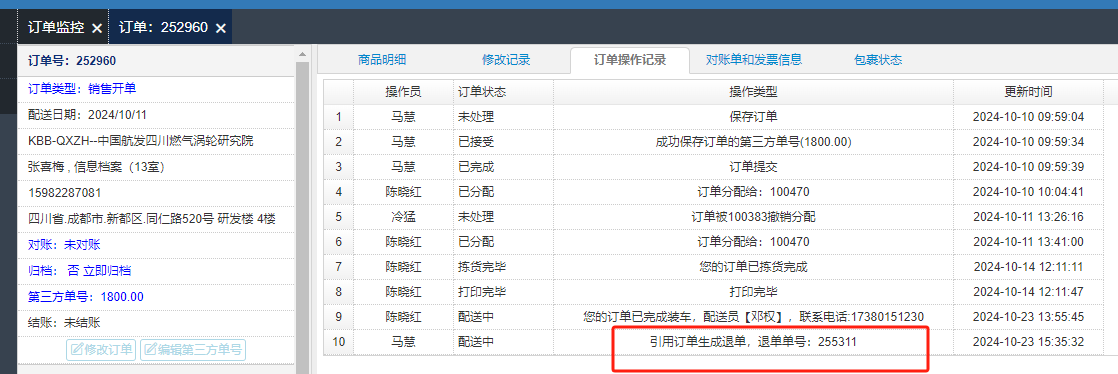
Task: Close the 订单: 252960 tab
Action: [x=221, y=28]
